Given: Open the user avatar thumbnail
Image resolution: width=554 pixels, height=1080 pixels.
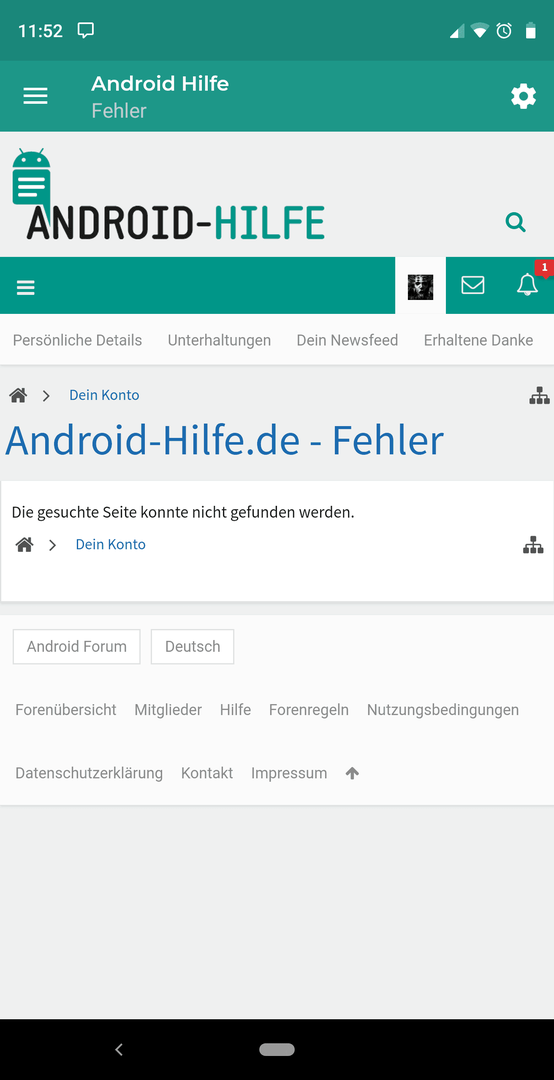Looking at the screenshot, I should pyautogui.click(x=420, y=286).
